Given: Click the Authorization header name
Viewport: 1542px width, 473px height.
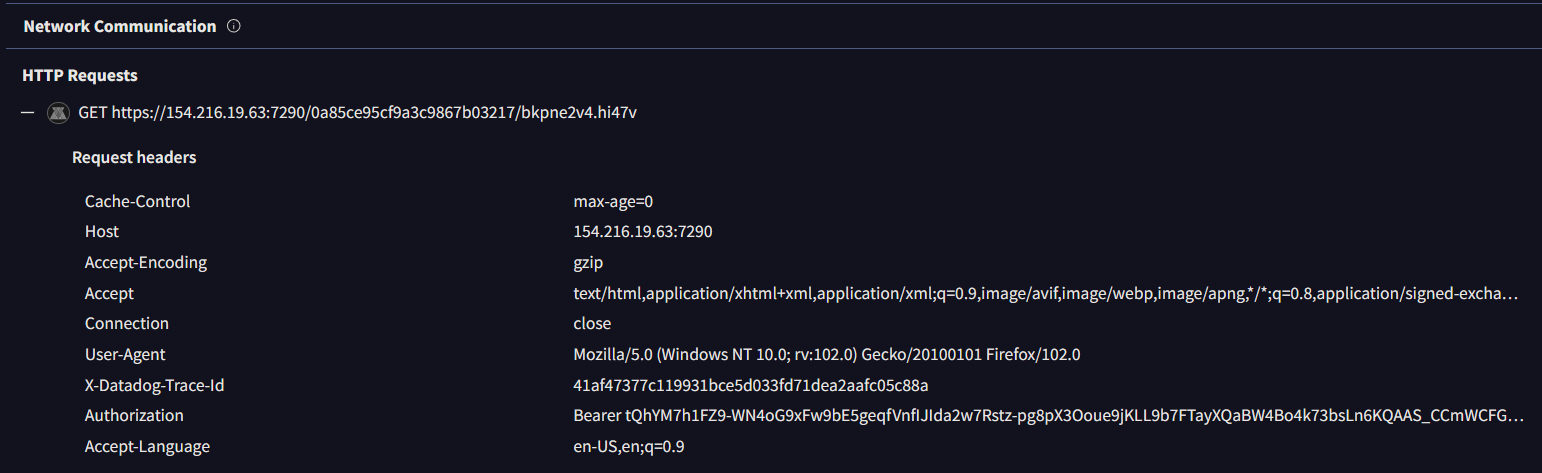Looking at the screenshot, I should point(134,416).
